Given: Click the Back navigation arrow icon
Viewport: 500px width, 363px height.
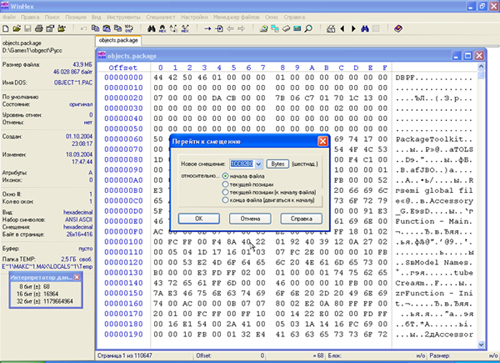Looking at the screenshot, I should (230, 29).
